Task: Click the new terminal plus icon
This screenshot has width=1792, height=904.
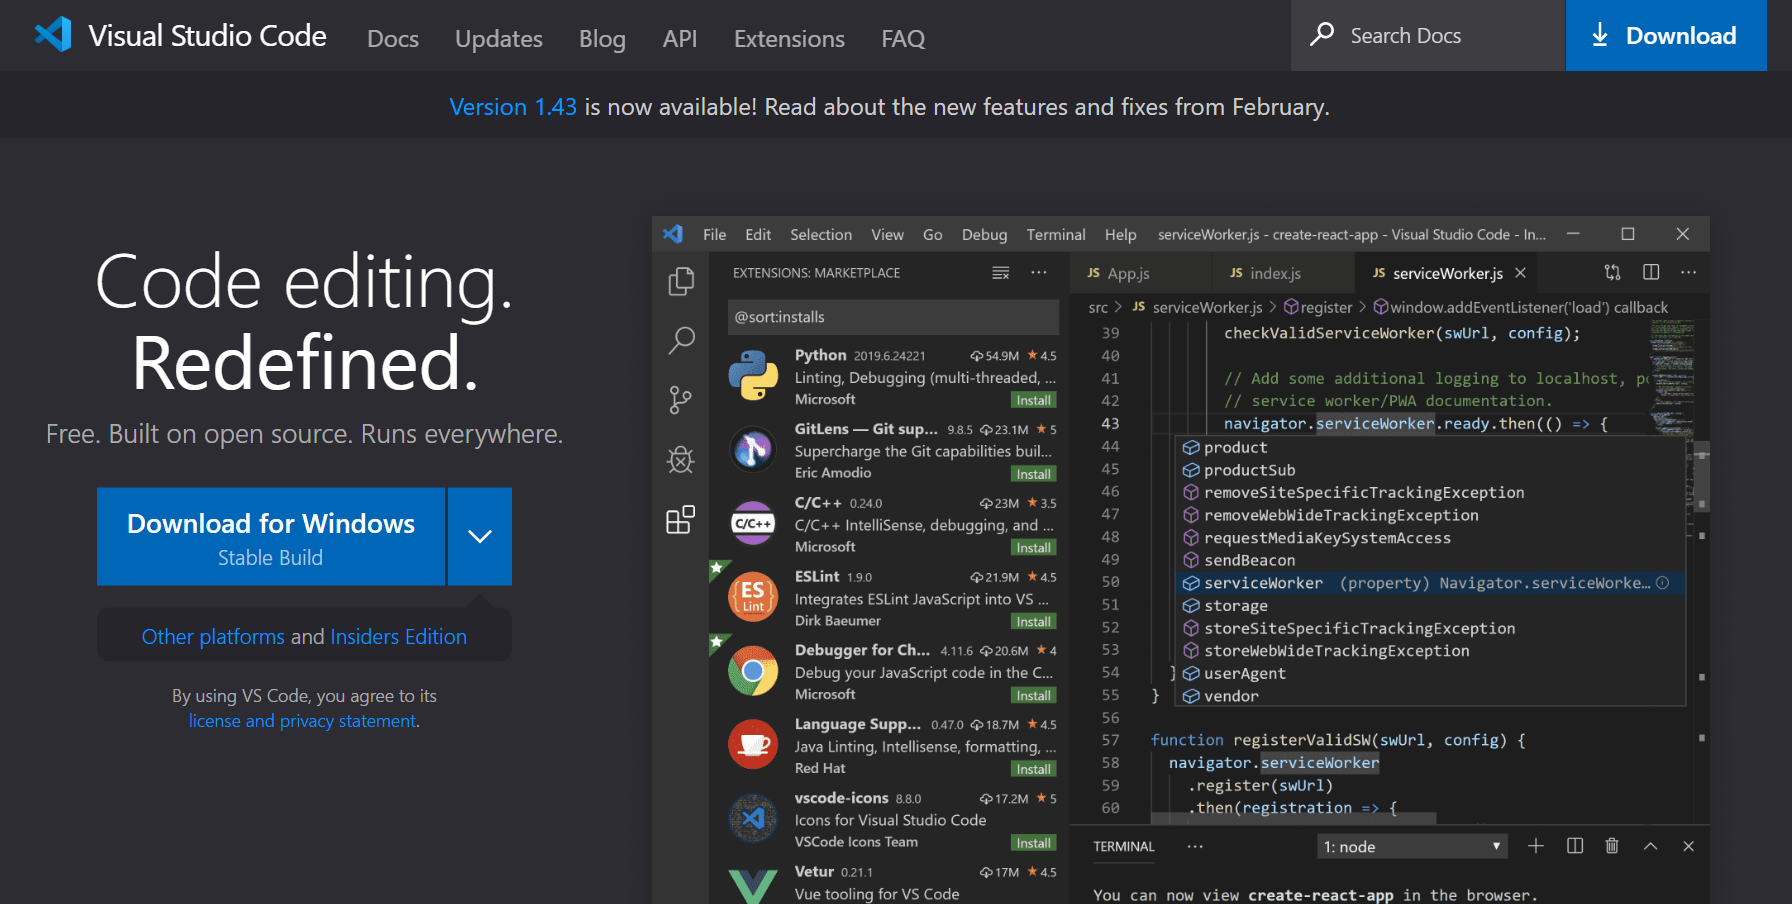Action: 1536,845
